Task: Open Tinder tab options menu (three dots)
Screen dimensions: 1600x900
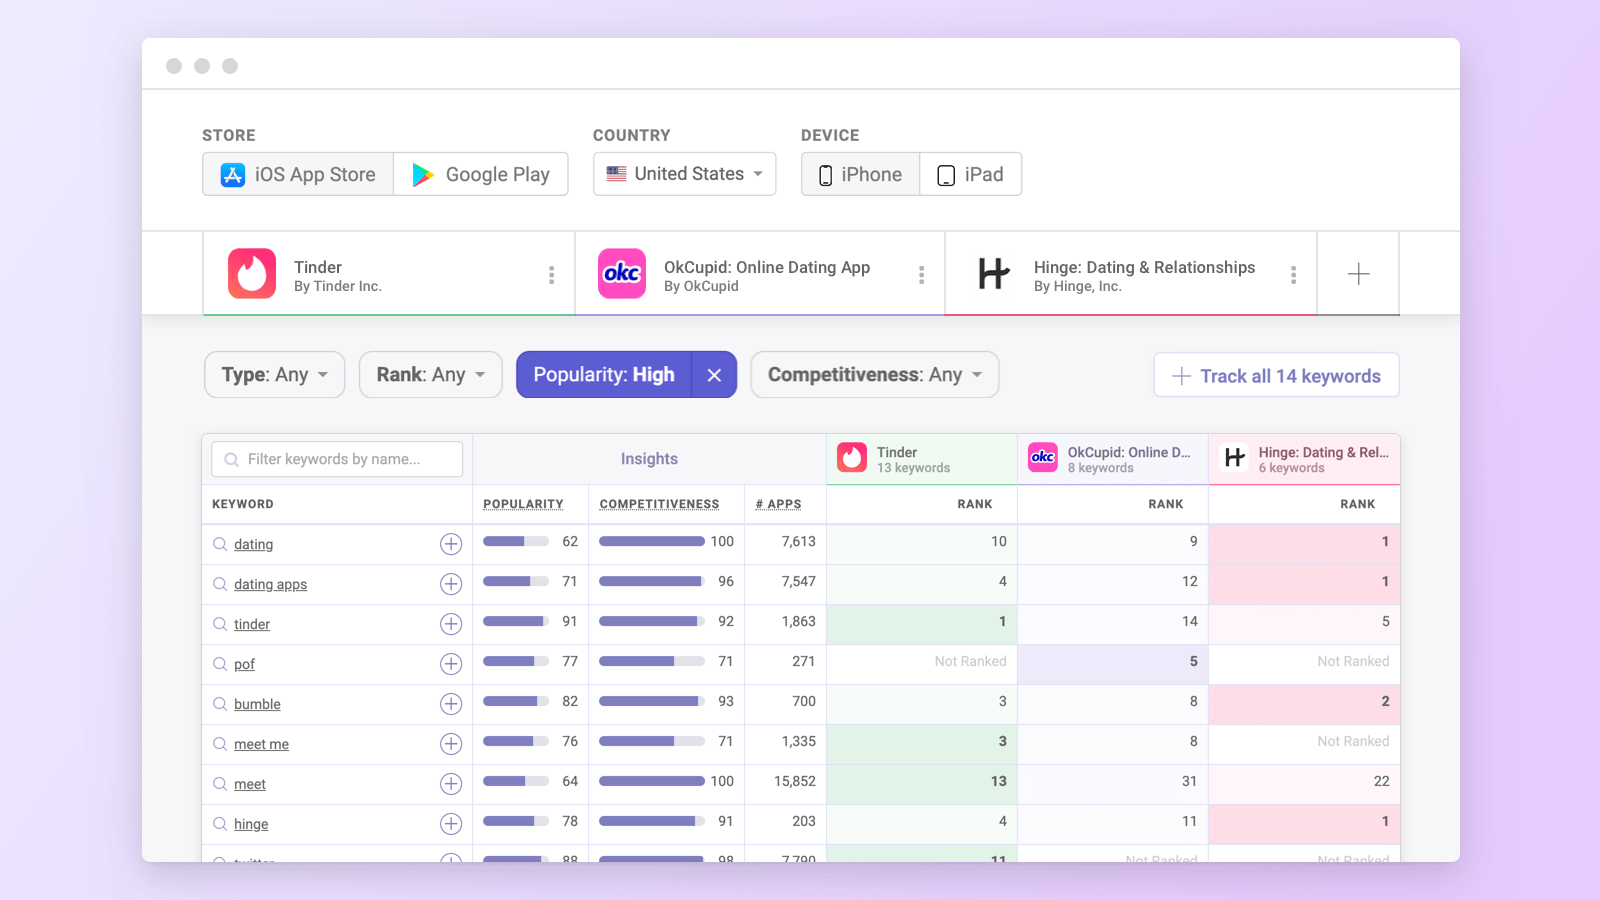Action: point(551,275)
